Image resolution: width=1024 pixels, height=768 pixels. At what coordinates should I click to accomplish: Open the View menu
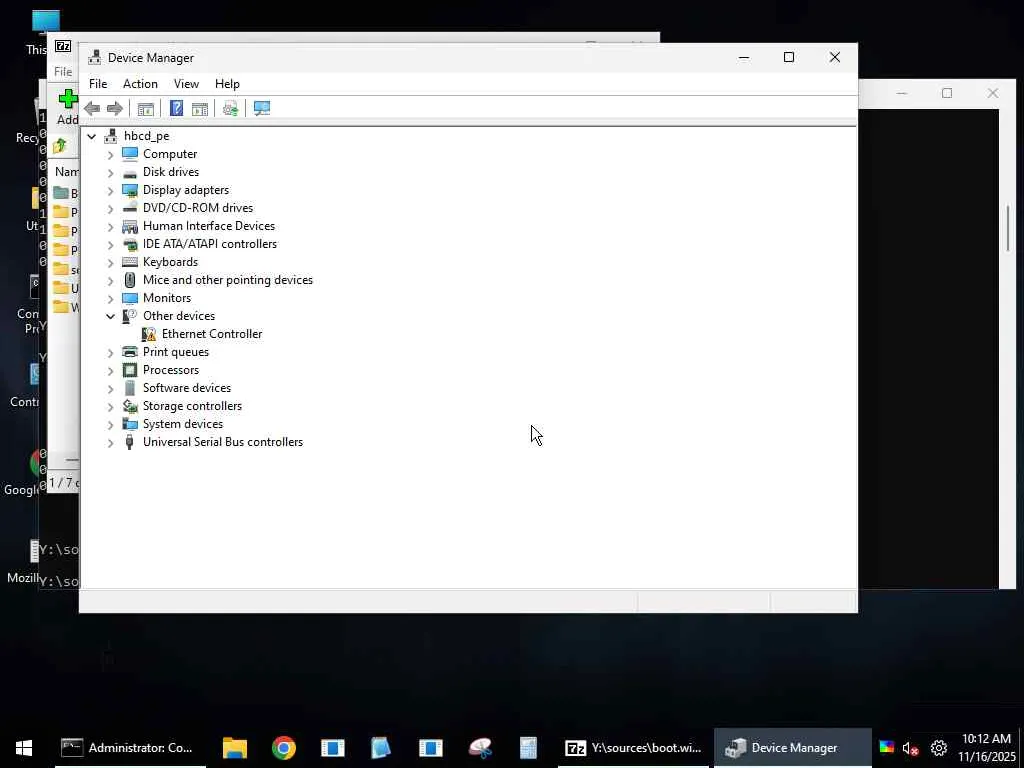point(186,84)
